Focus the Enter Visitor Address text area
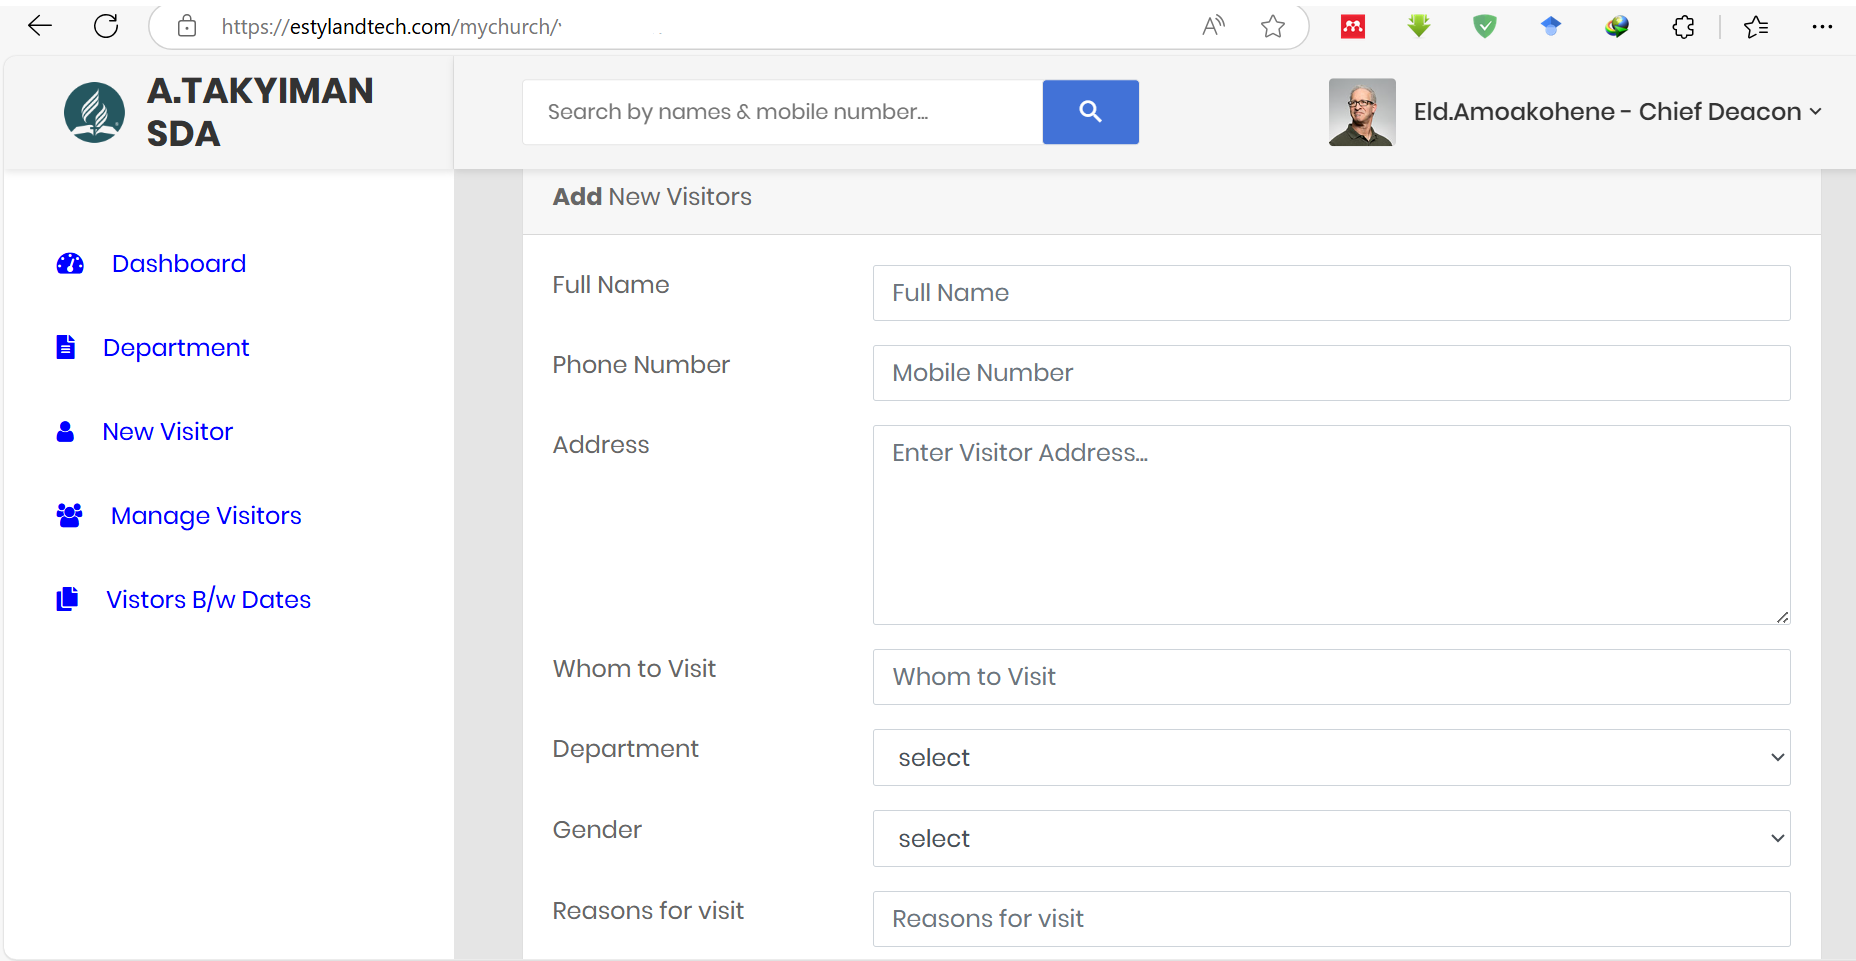Image resolution: width=1856 pixels, height=961 pixels. (1331, 525)
